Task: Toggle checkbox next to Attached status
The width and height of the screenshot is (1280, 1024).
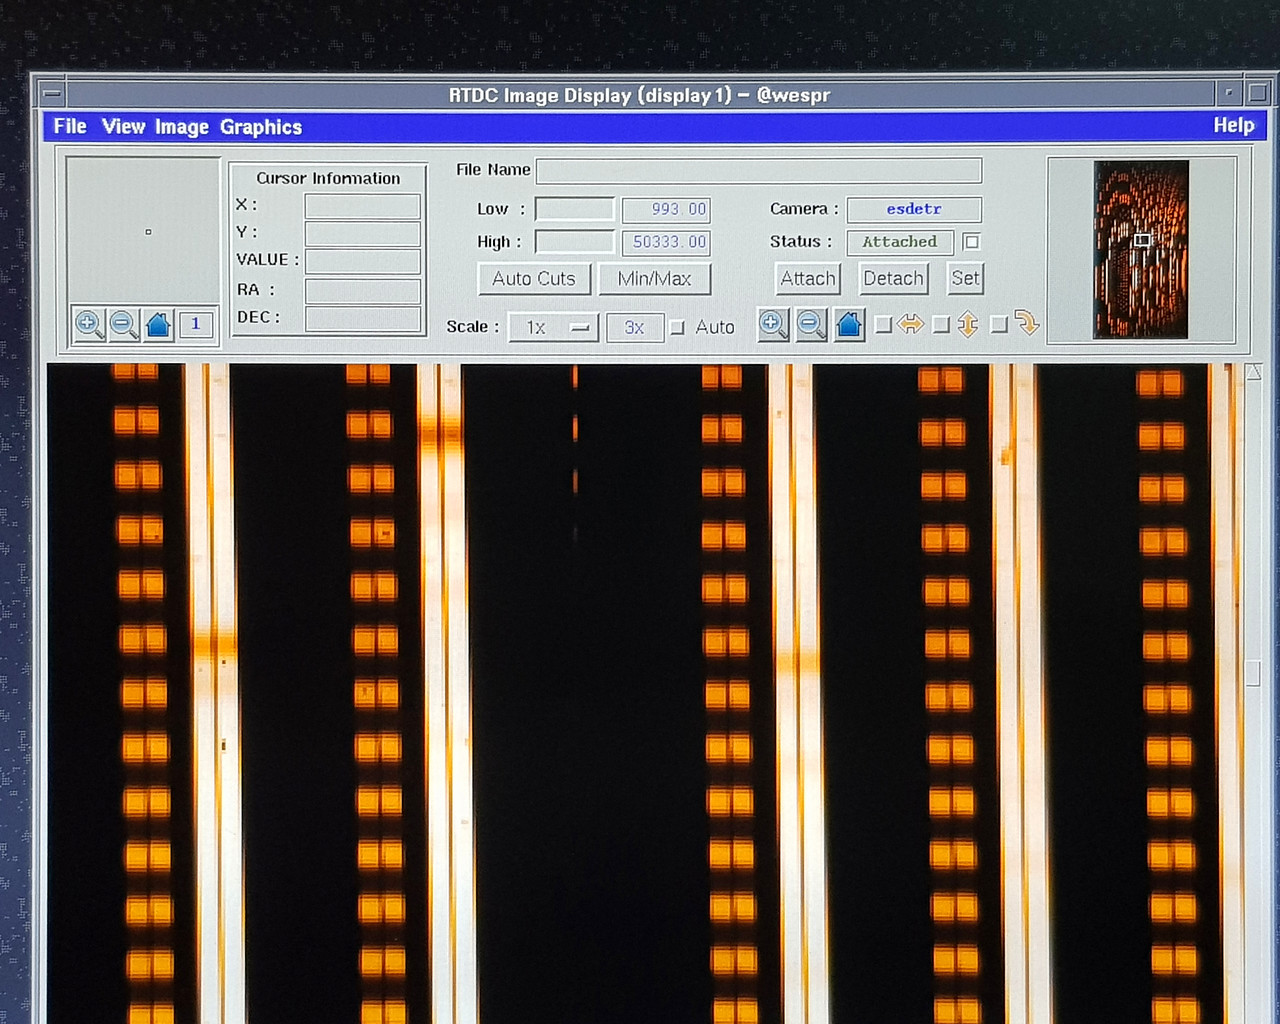Action: click(971, 241)
